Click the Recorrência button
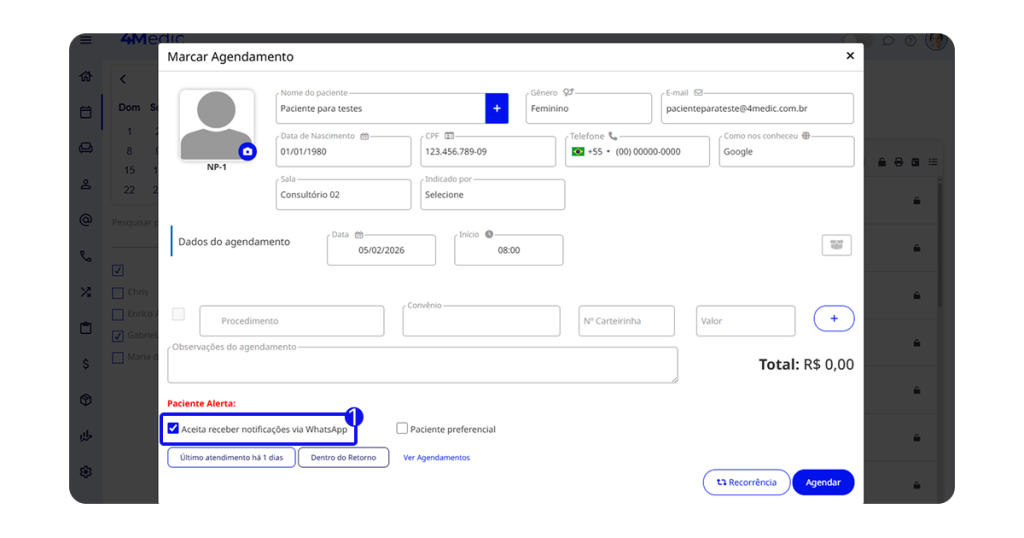 pyautogui.click(x=746, y=482)
